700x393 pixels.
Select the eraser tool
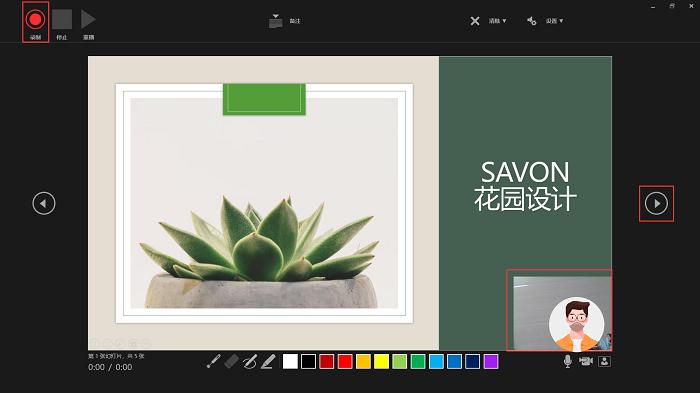click(x=231, y=361)
